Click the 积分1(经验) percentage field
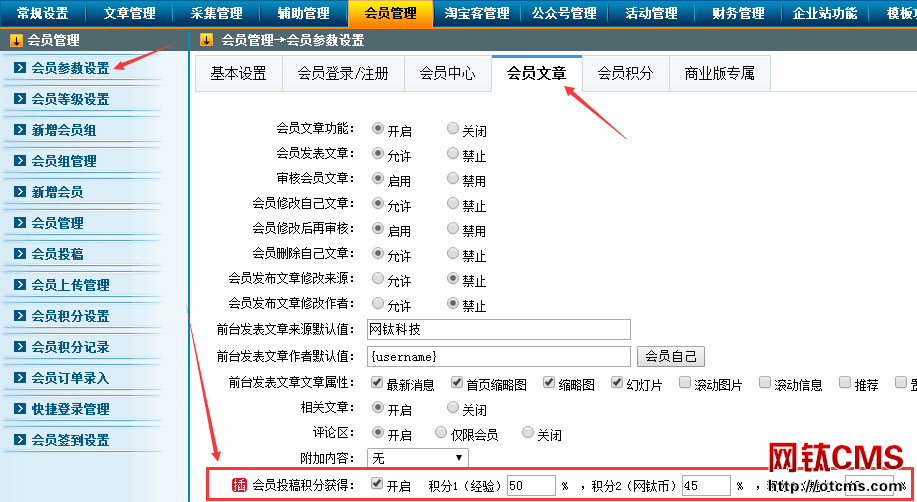 coord(530,485)
